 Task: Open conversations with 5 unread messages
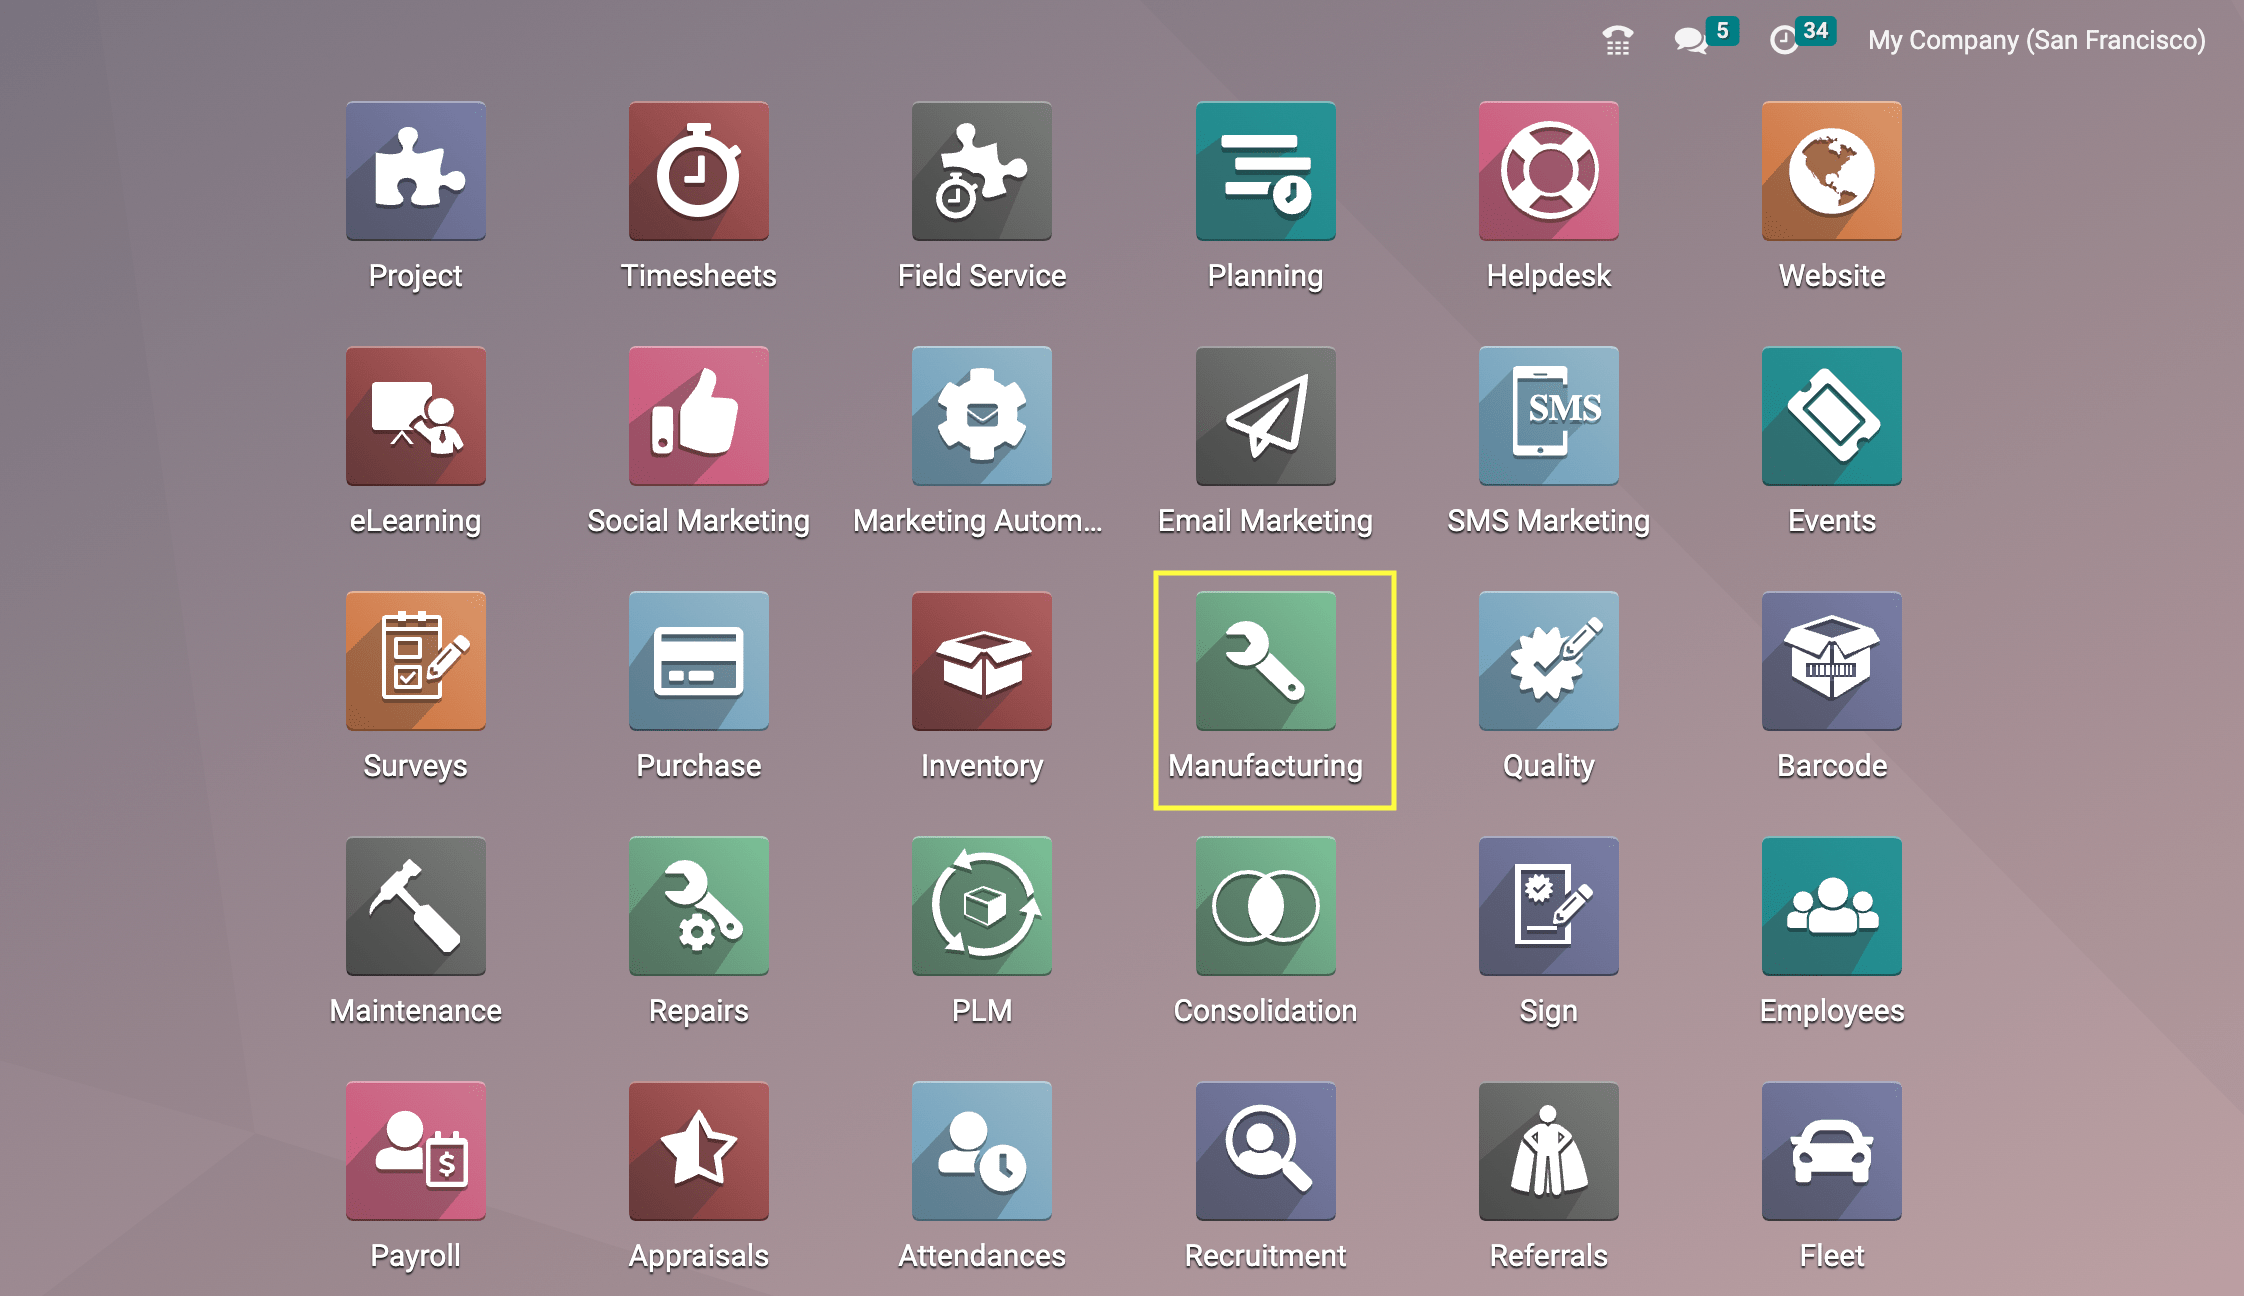pos(1692,40)
